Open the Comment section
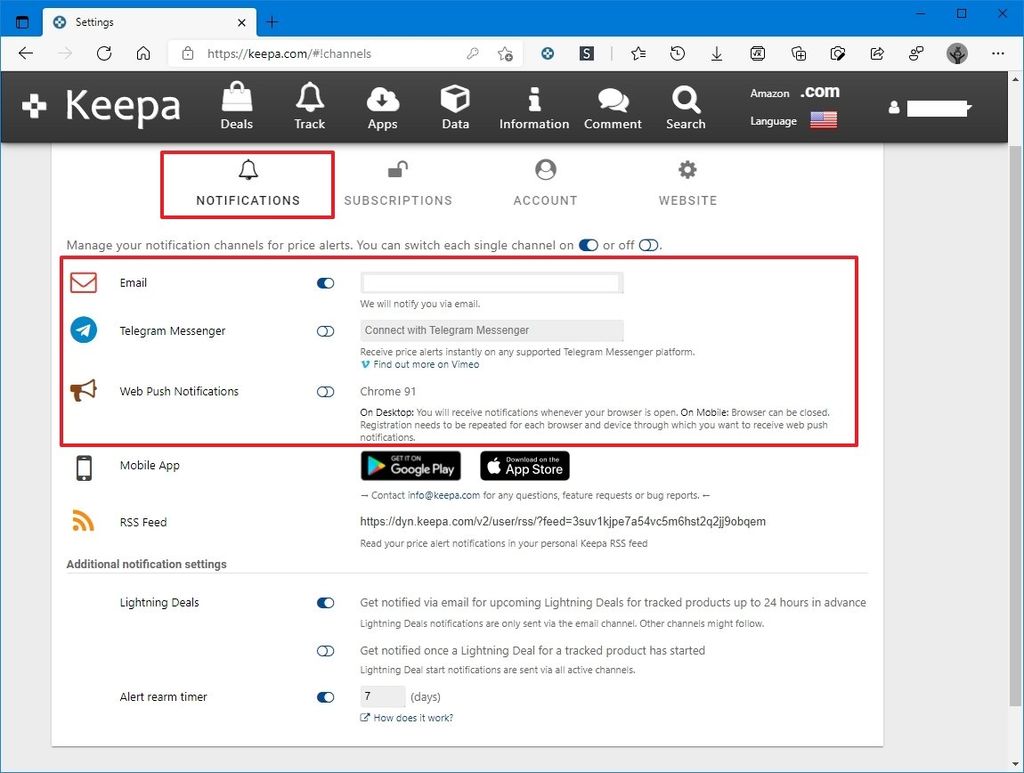1024x773 pixels. coord(612,106)
